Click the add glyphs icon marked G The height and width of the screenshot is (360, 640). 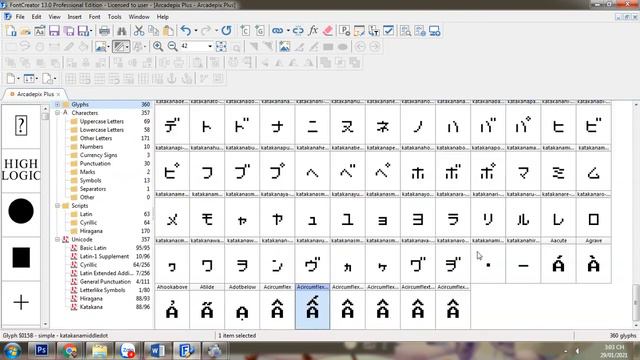pos(260,31)
